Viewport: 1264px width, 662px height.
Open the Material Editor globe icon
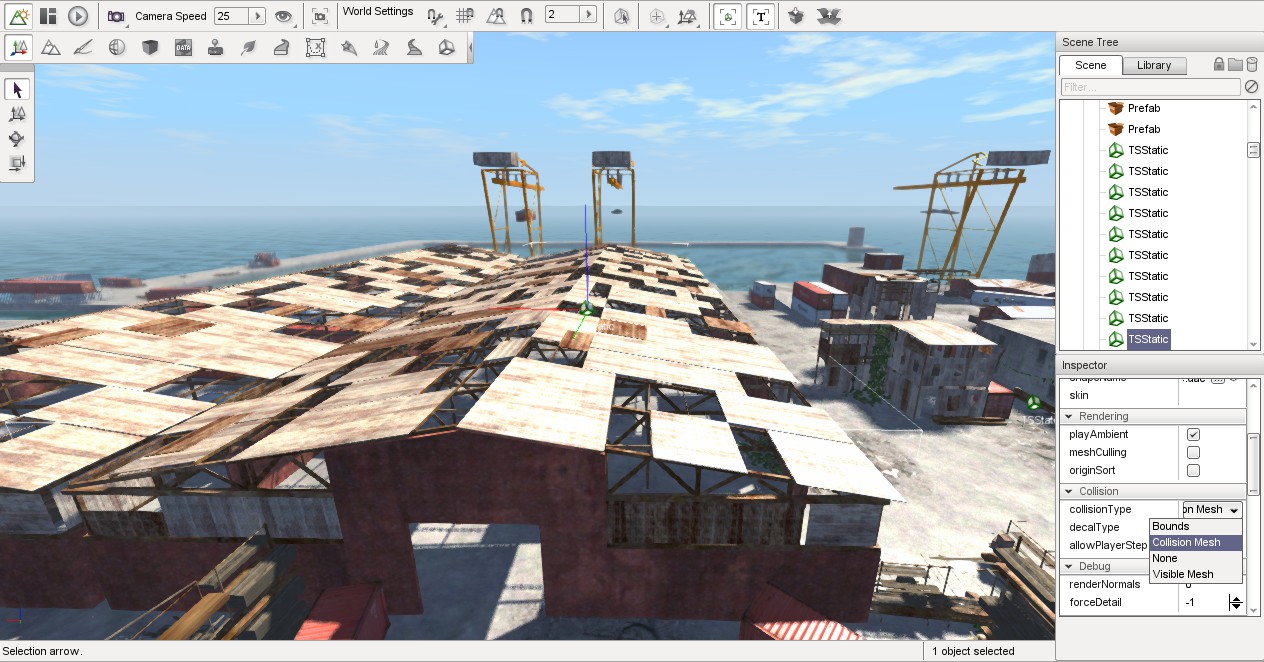(x=117, y=47)
